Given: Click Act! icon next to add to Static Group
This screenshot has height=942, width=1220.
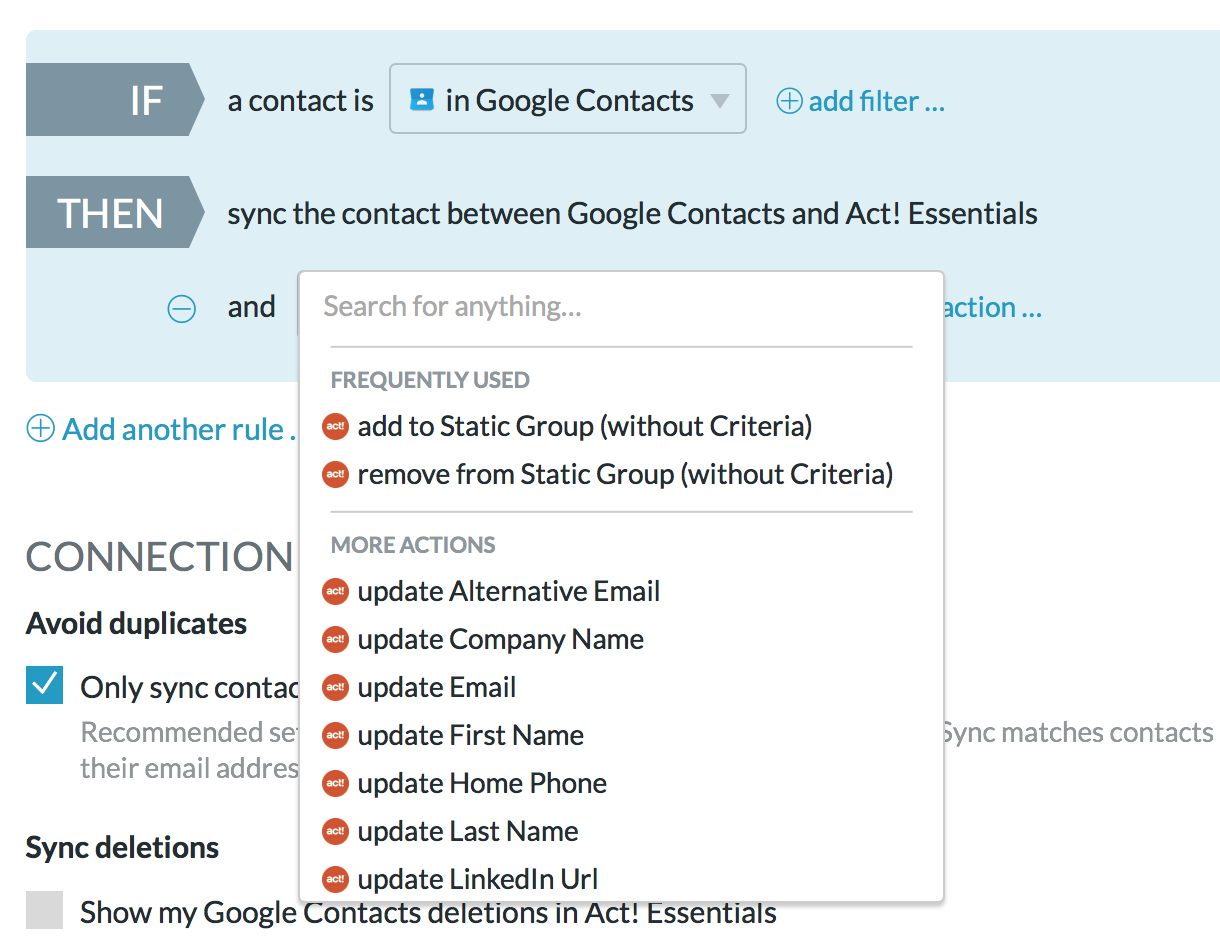Looking at the screenshot, I should [x=335, y=427].
